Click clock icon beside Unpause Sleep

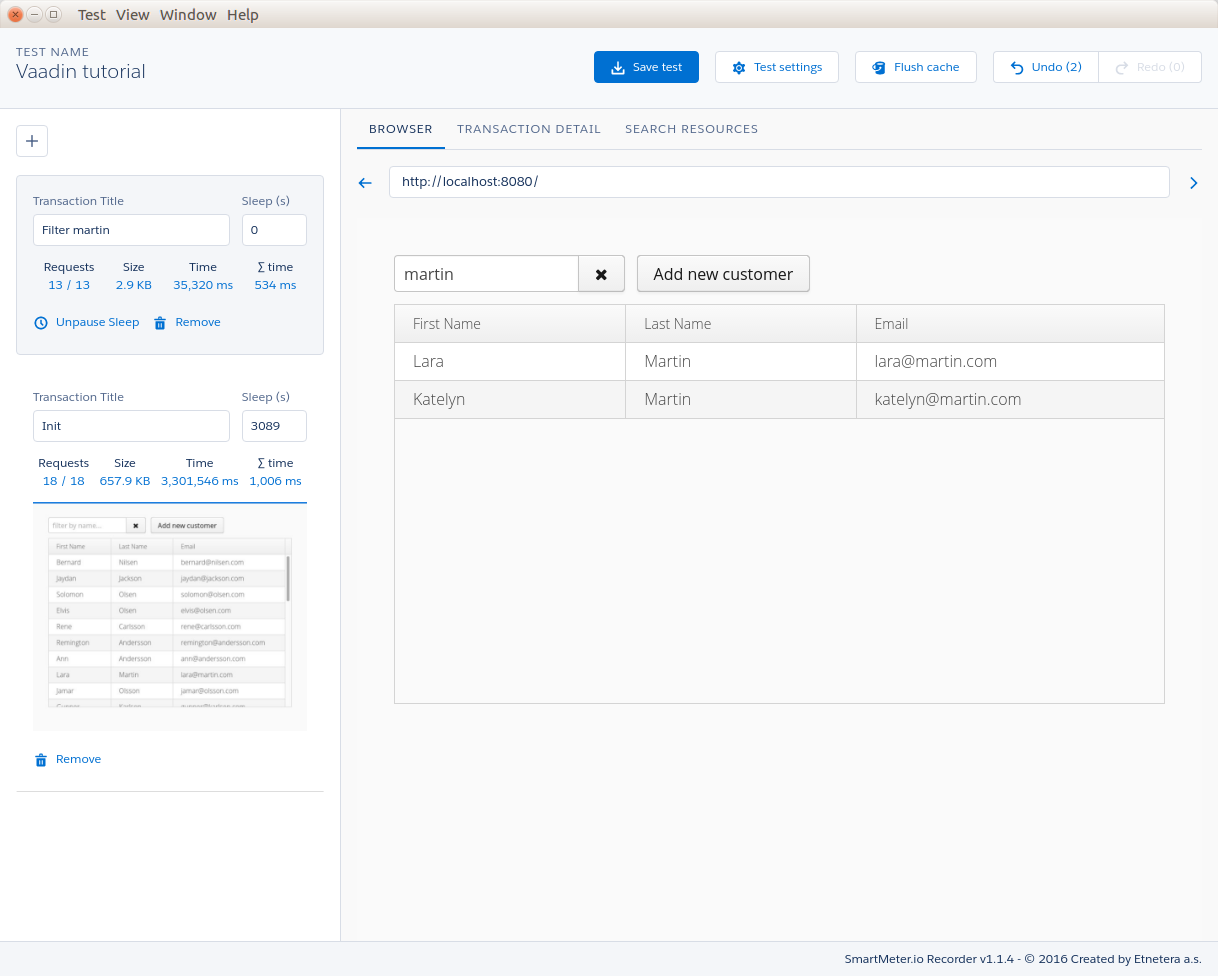pos(41,323)
